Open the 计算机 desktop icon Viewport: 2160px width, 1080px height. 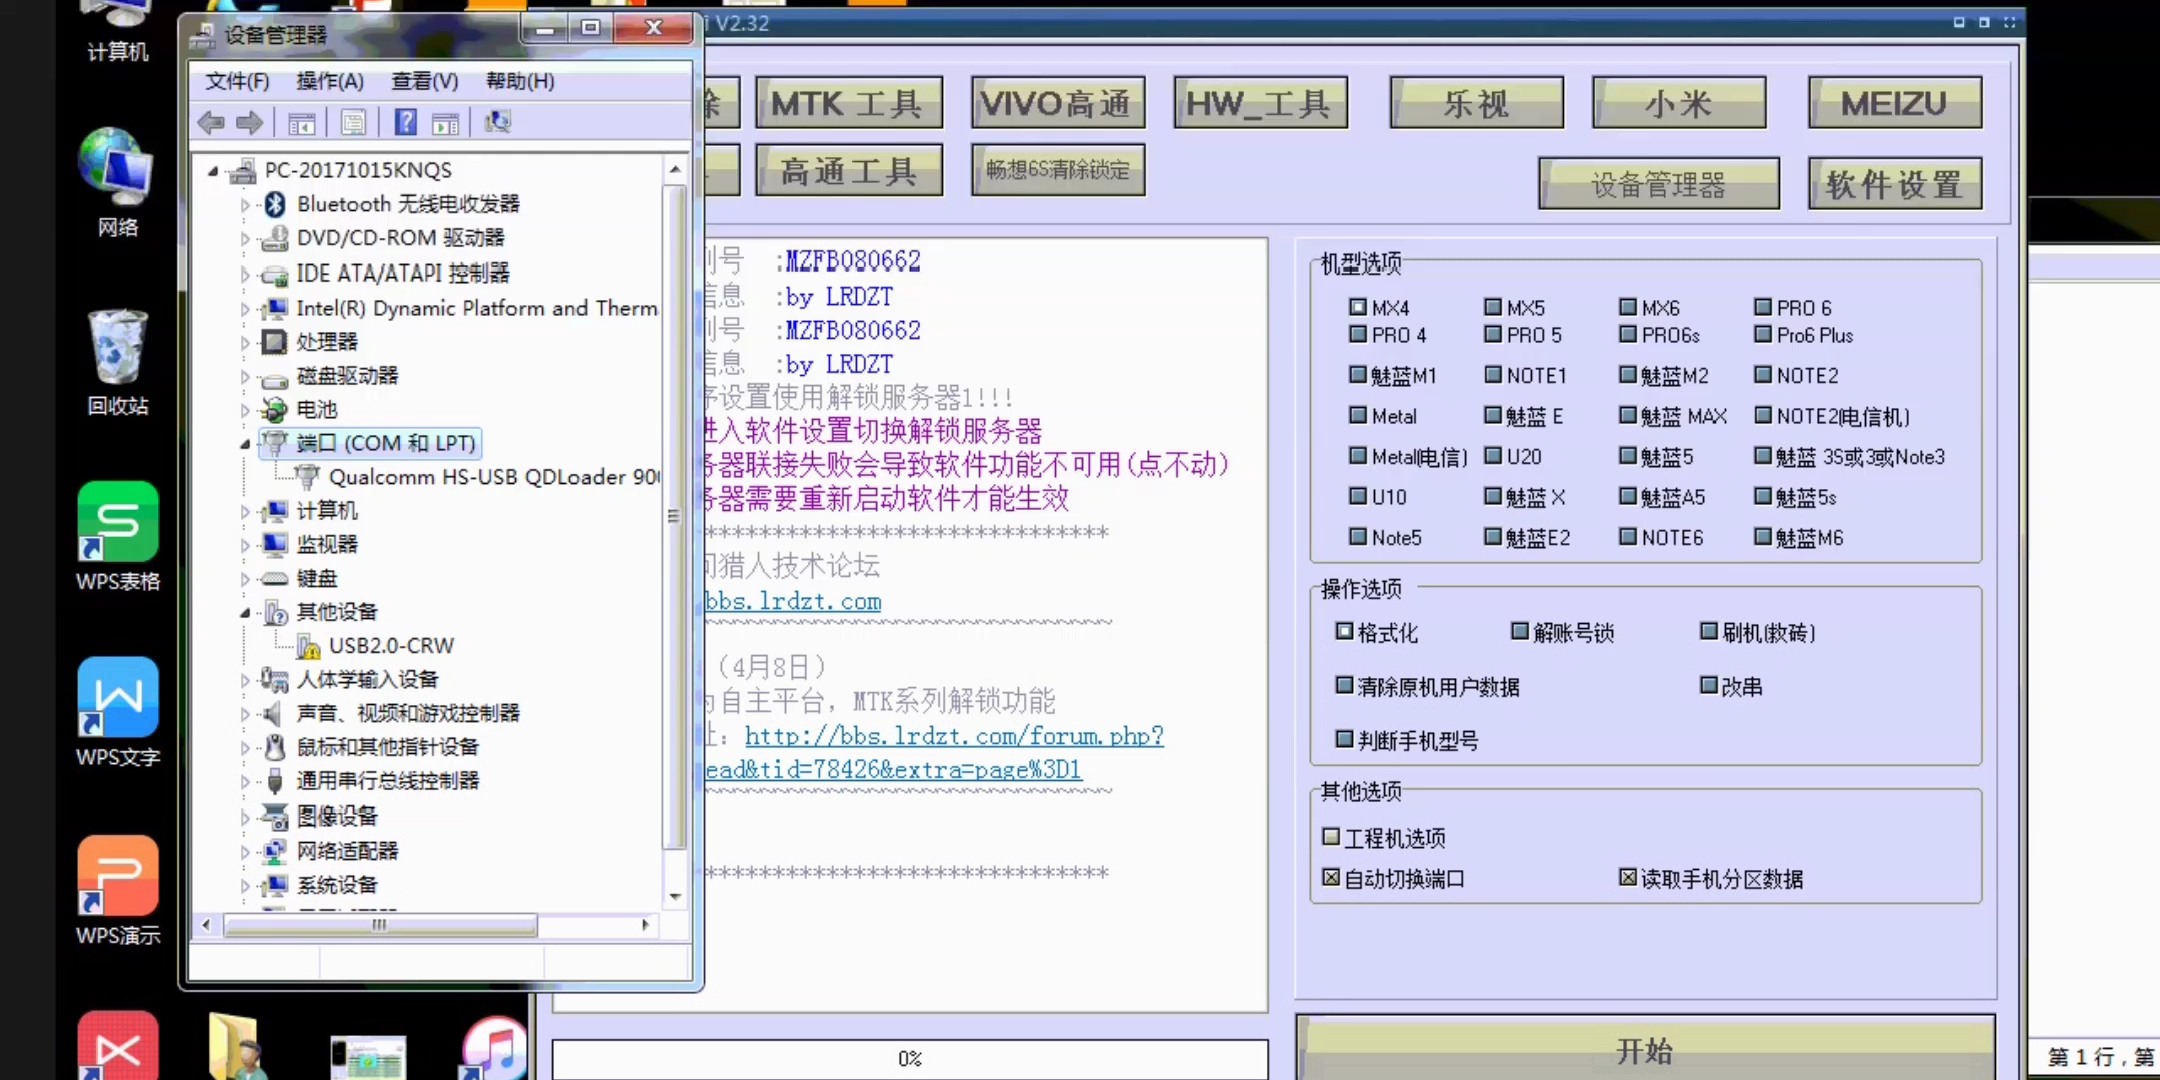click(x=117, y=30)
